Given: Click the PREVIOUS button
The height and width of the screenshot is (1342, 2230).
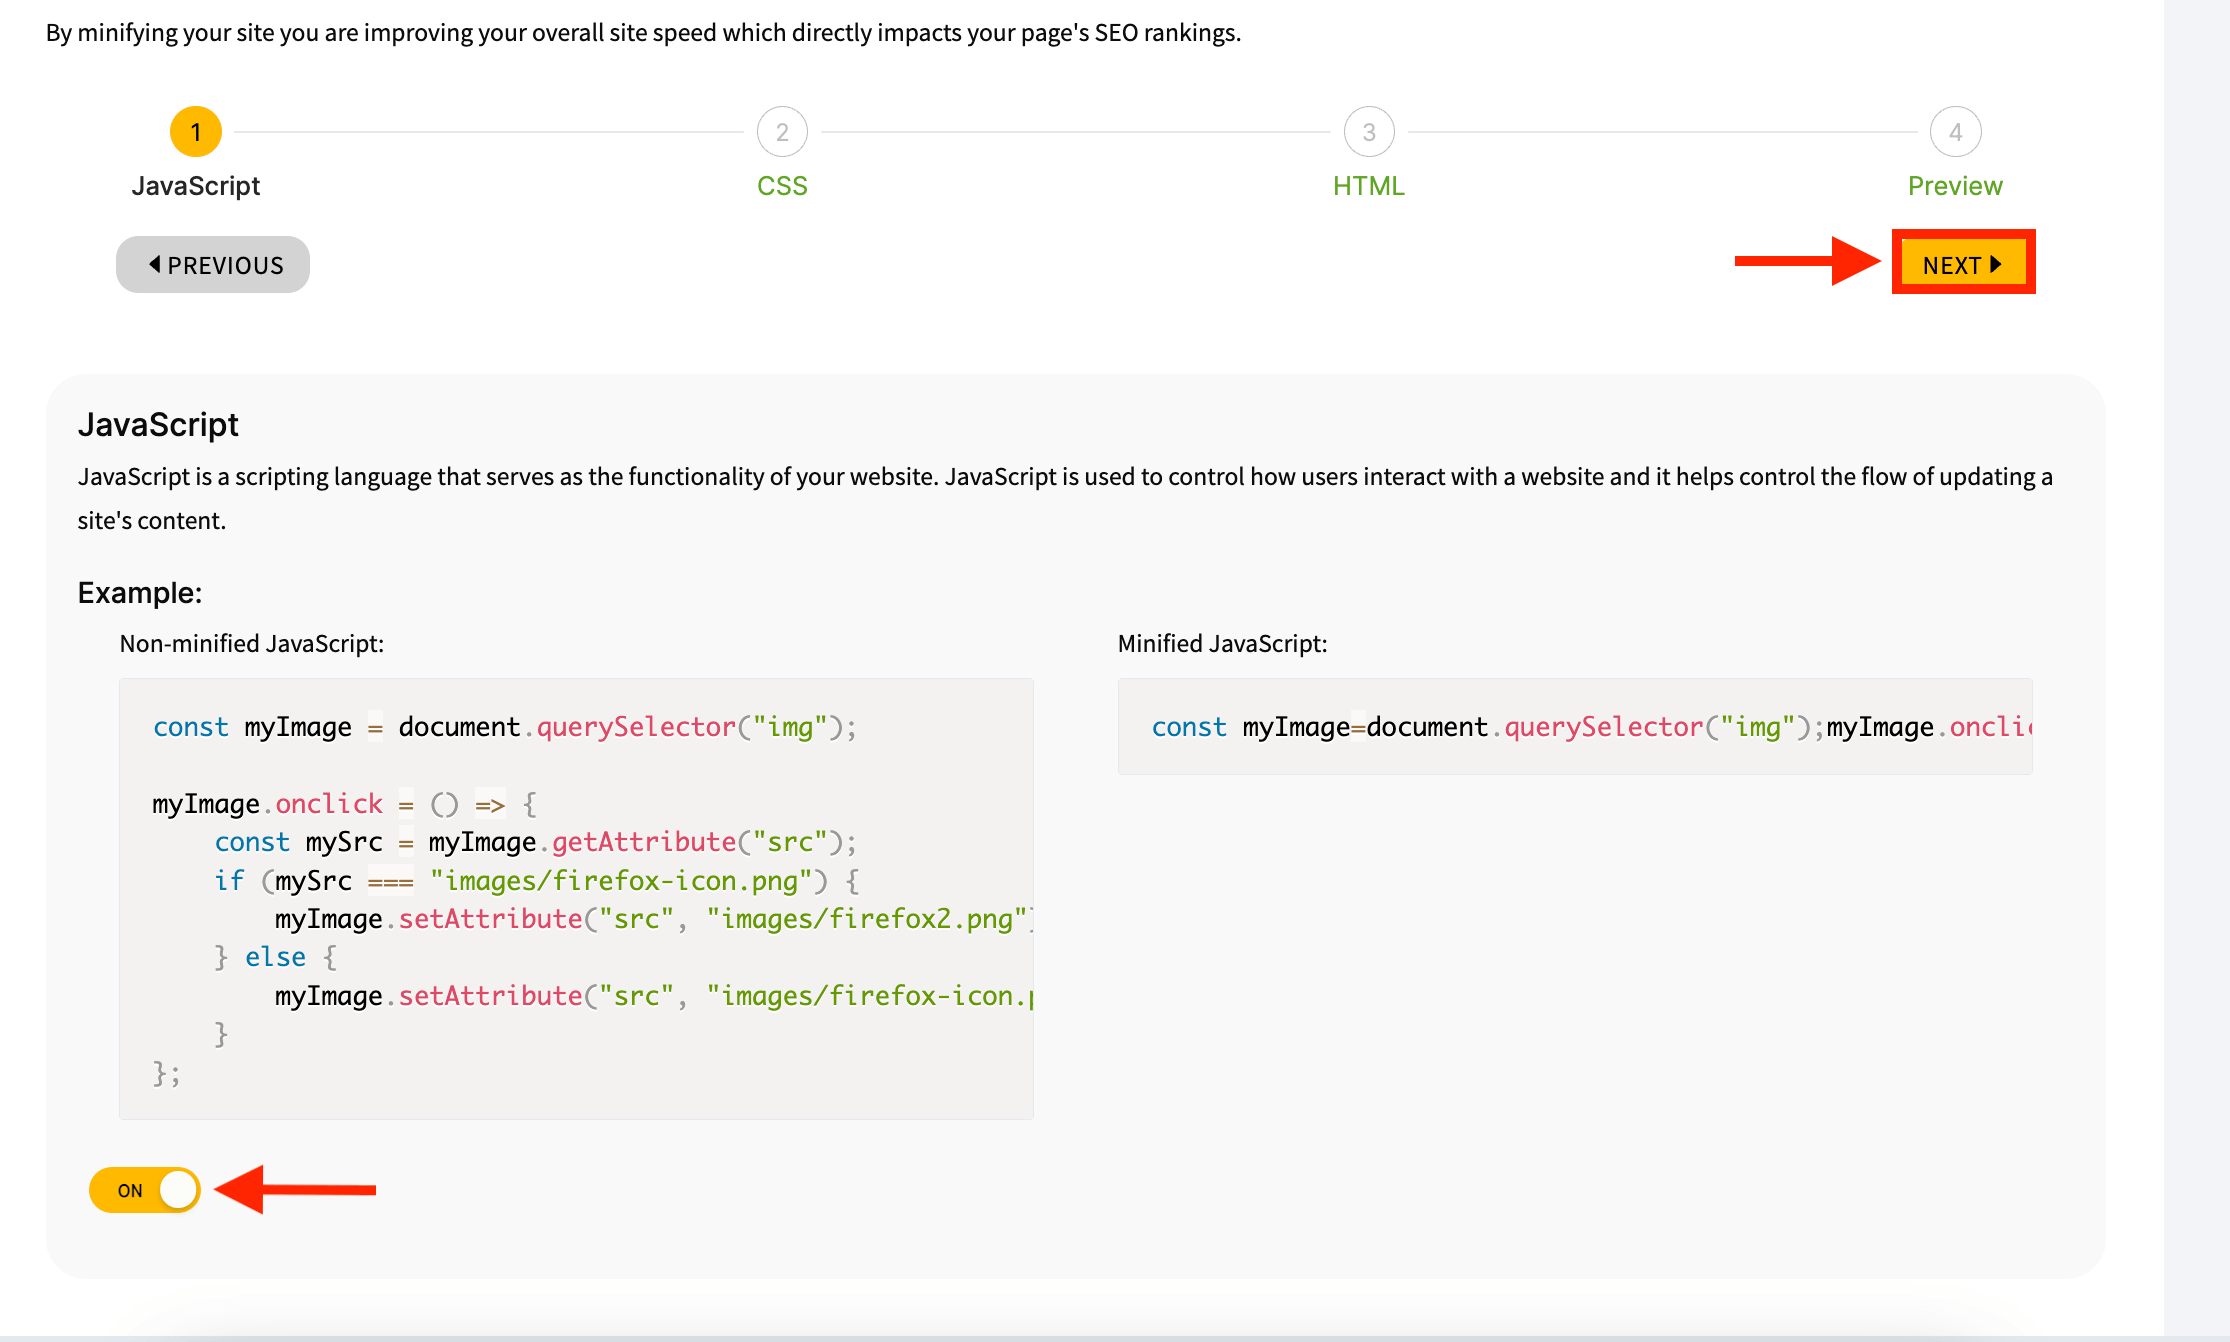Looking at the screenshot, I should click(x=213, y=265).
